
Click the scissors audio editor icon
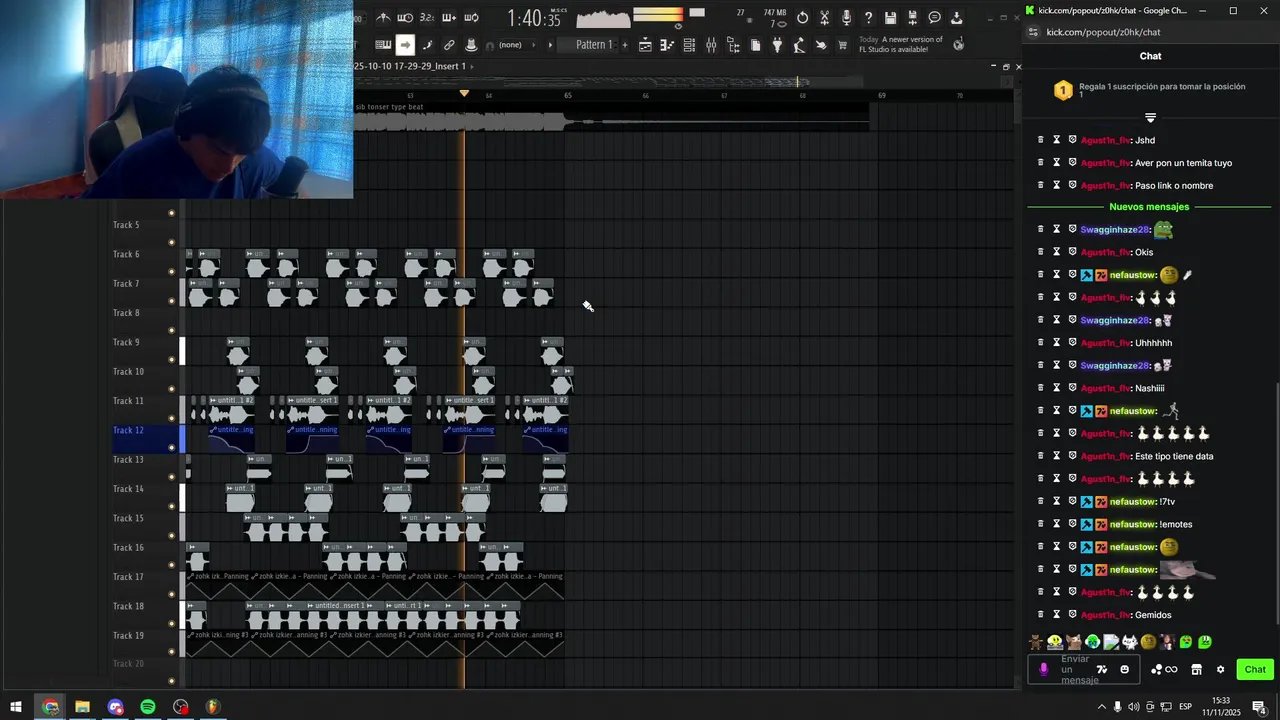[x=824, y=17]
